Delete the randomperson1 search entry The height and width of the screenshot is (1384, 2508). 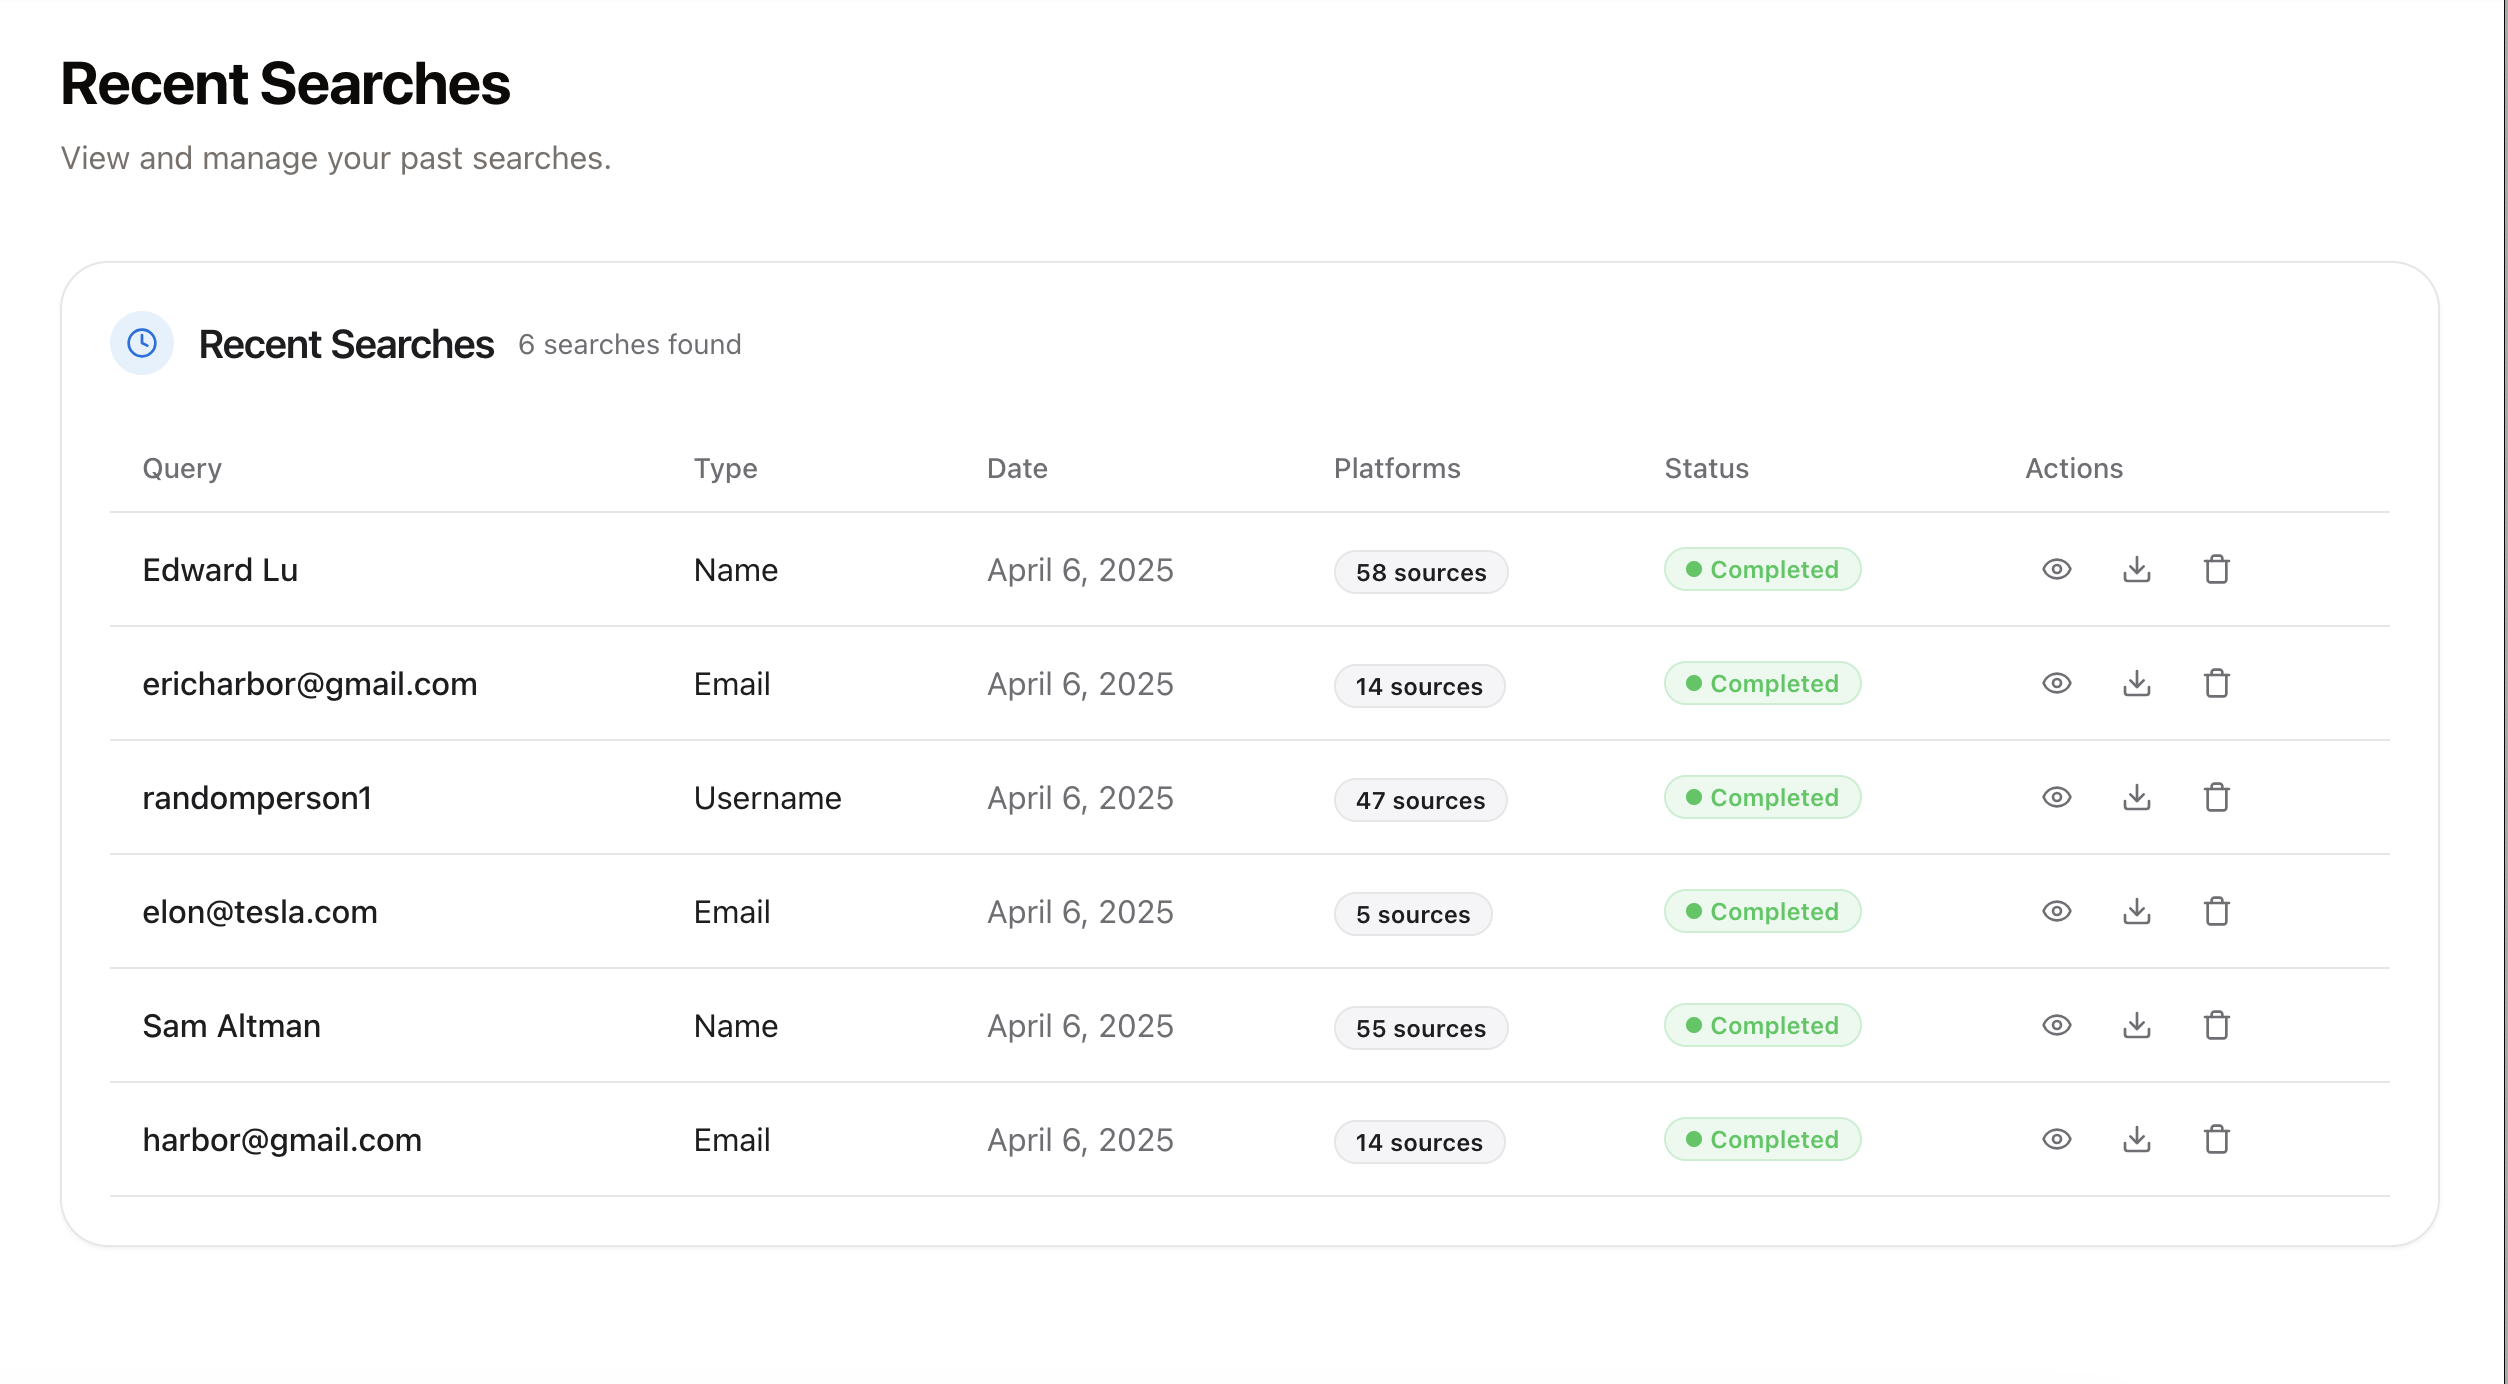point(2216,798)
